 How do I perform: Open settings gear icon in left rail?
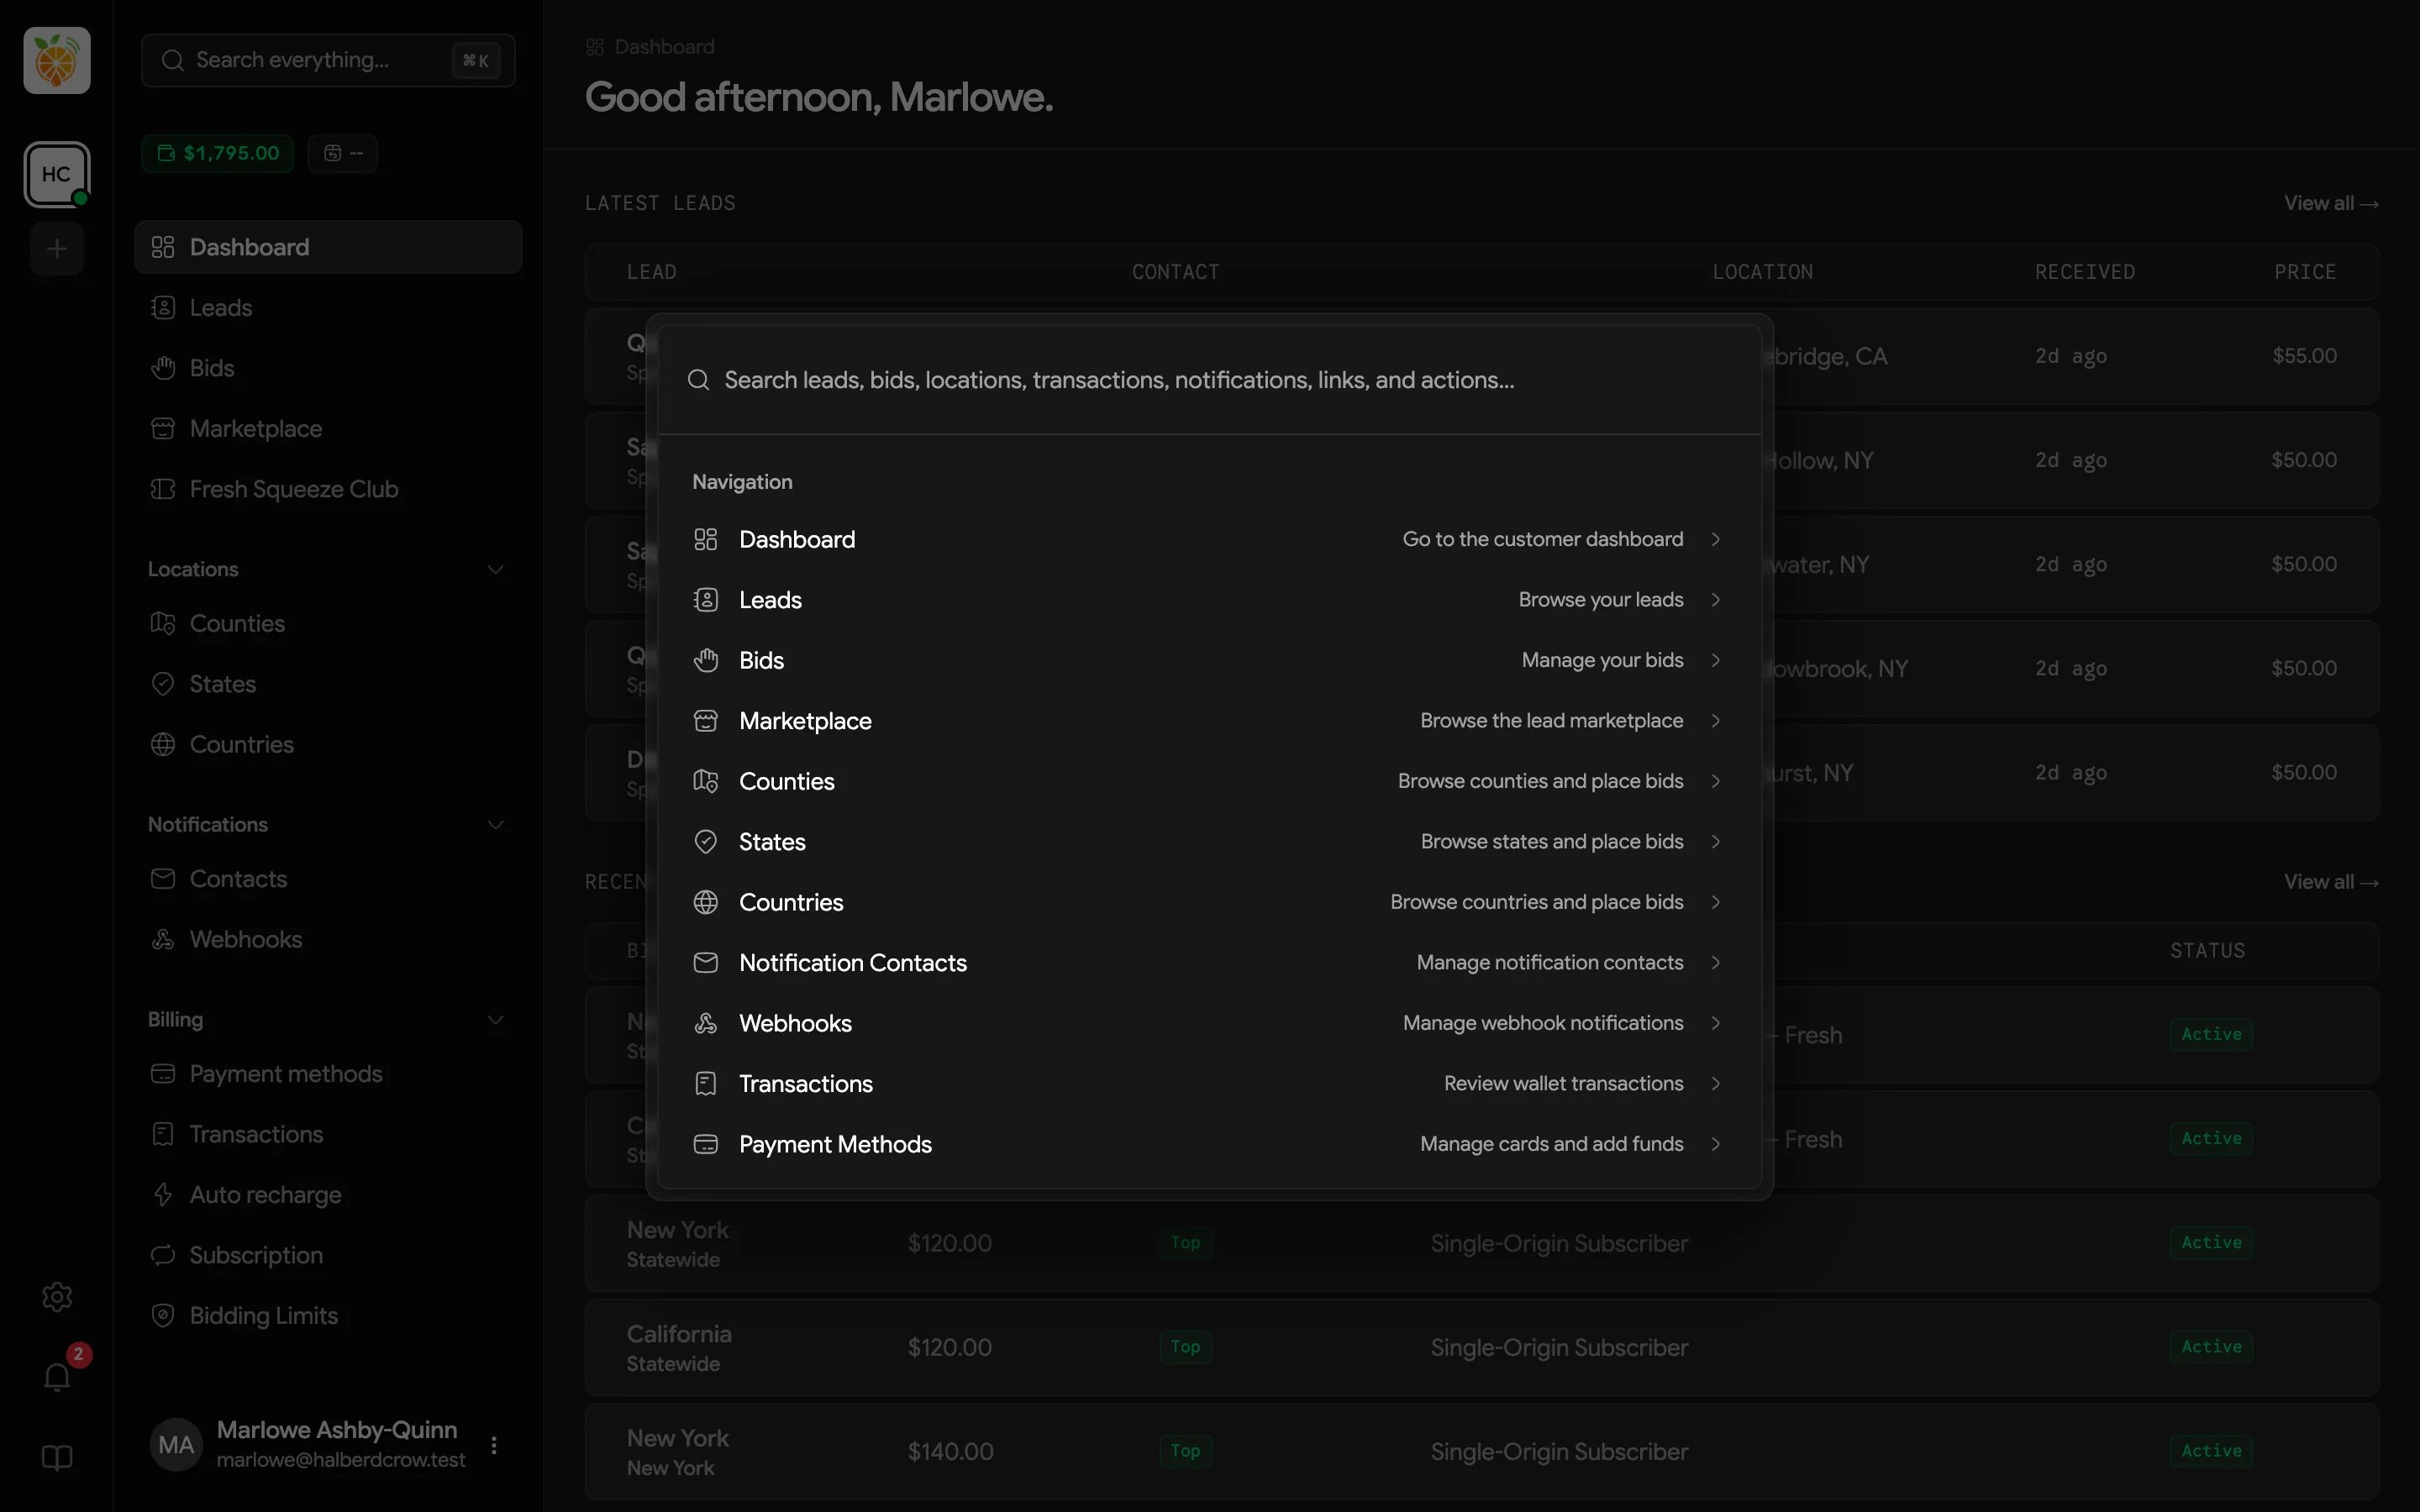click(x=57, y=1296)
